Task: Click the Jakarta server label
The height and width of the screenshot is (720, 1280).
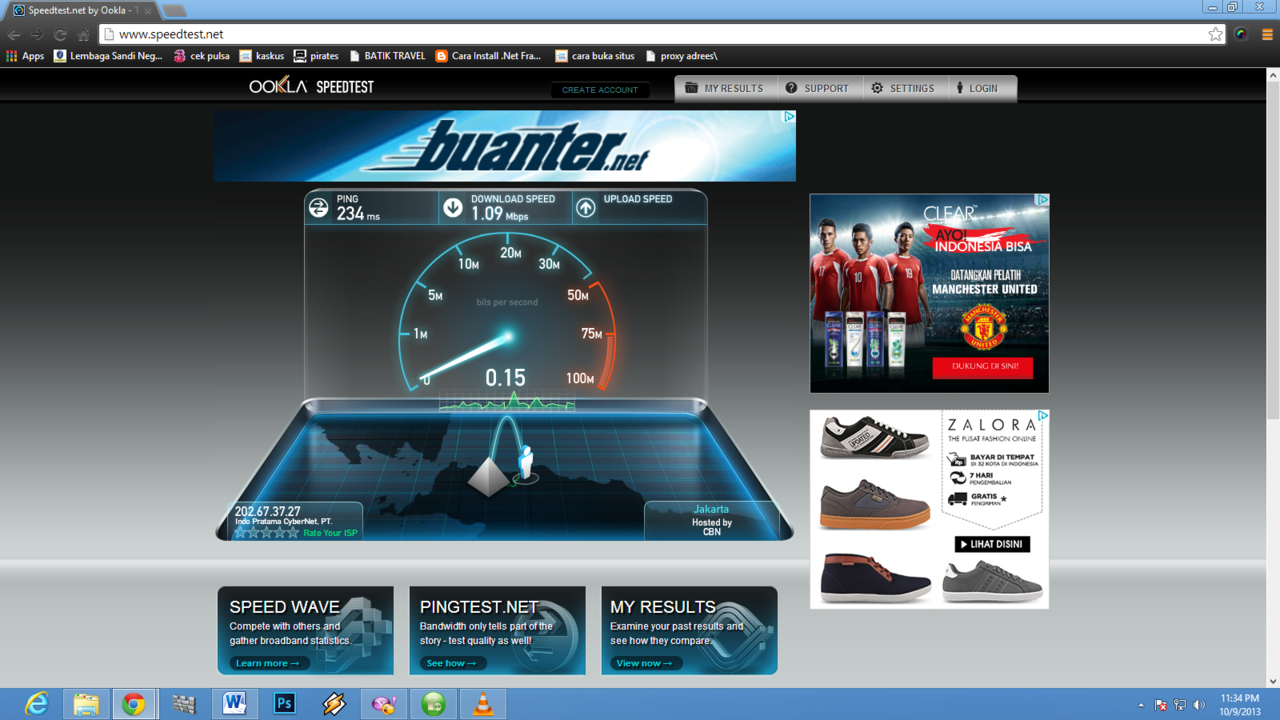Action: [711, 509]
